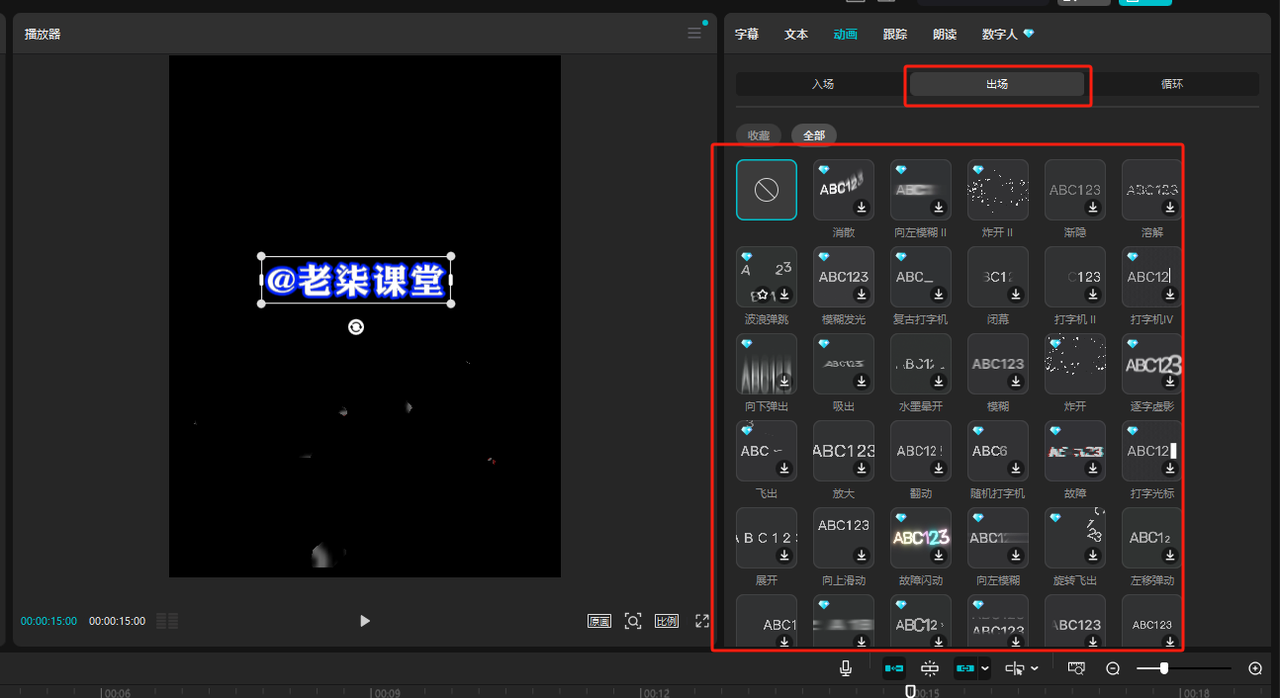This screenshot has height=698, width=1280.
Task: Click the fullscreen preview icon in player
Action: click(702, 621)
